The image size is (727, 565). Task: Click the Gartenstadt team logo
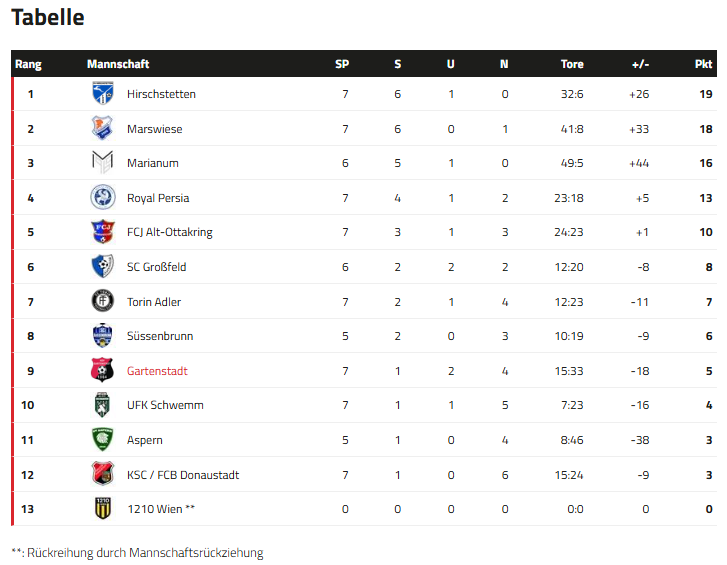pyautogui.click(x=103, y=371)
